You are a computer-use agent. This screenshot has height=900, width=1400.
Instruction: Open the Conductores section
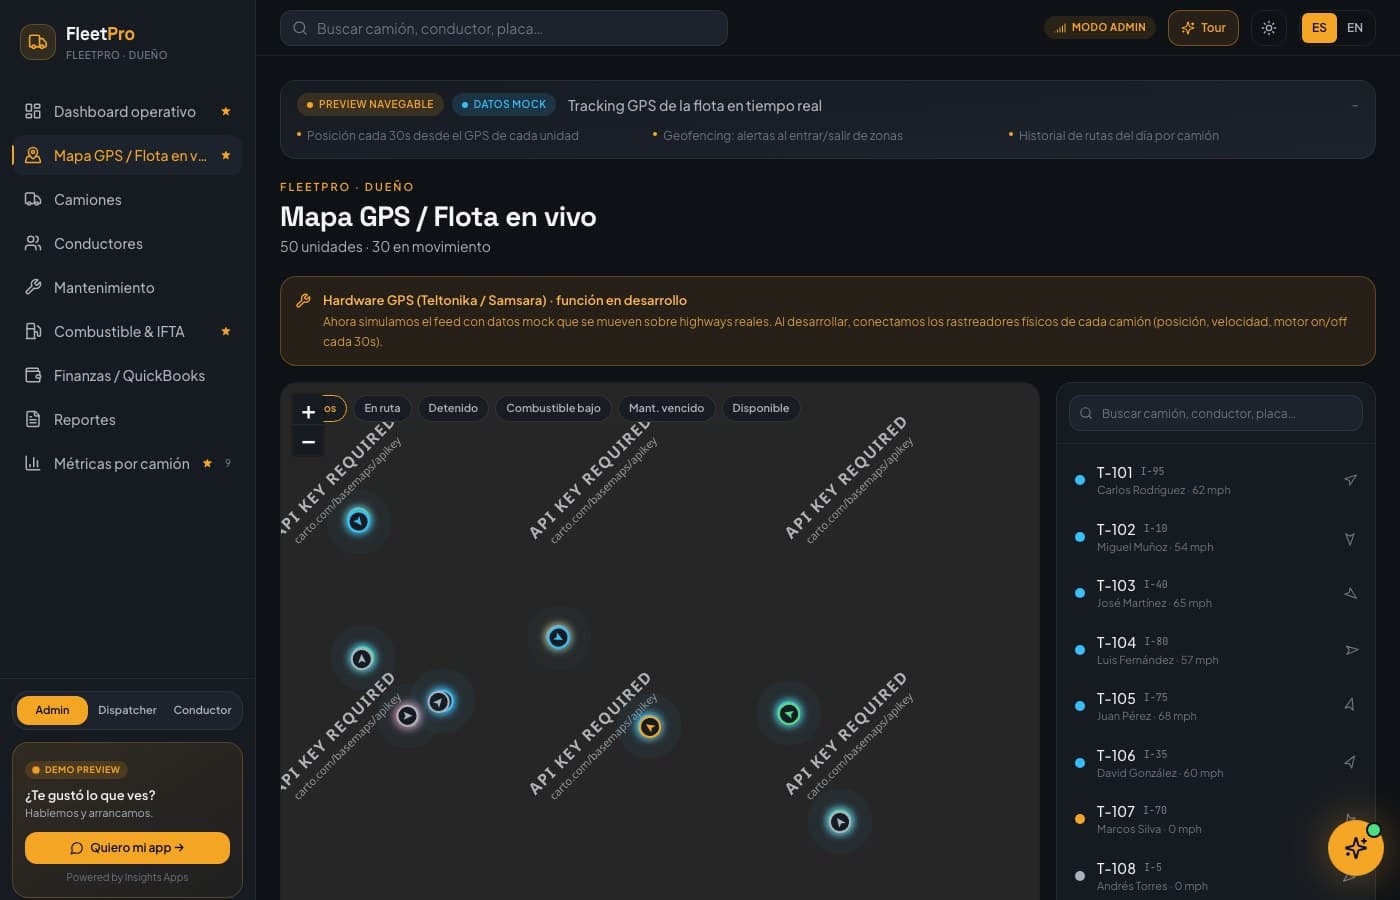(x=127, y=243)
